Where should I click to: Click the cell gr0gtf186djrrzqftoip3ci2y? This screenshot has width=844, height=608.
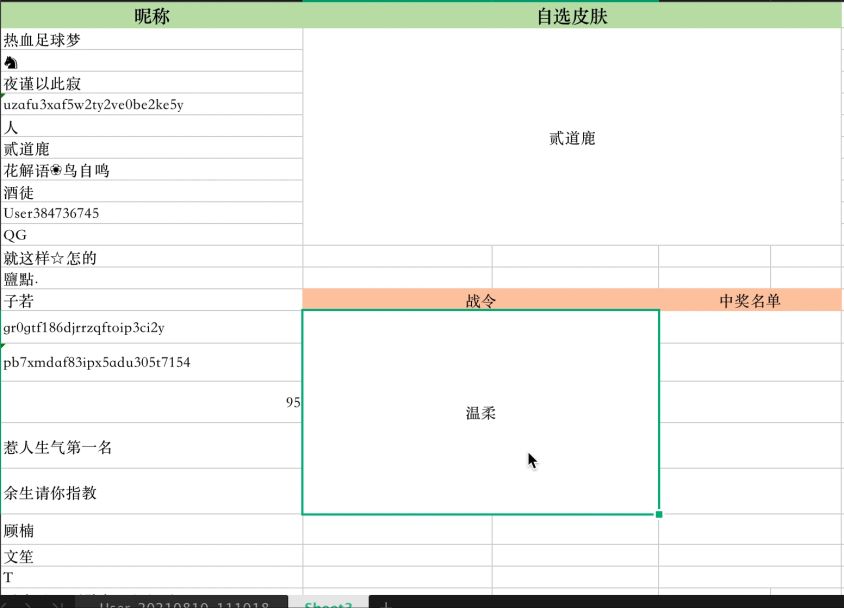click(151, 327)
